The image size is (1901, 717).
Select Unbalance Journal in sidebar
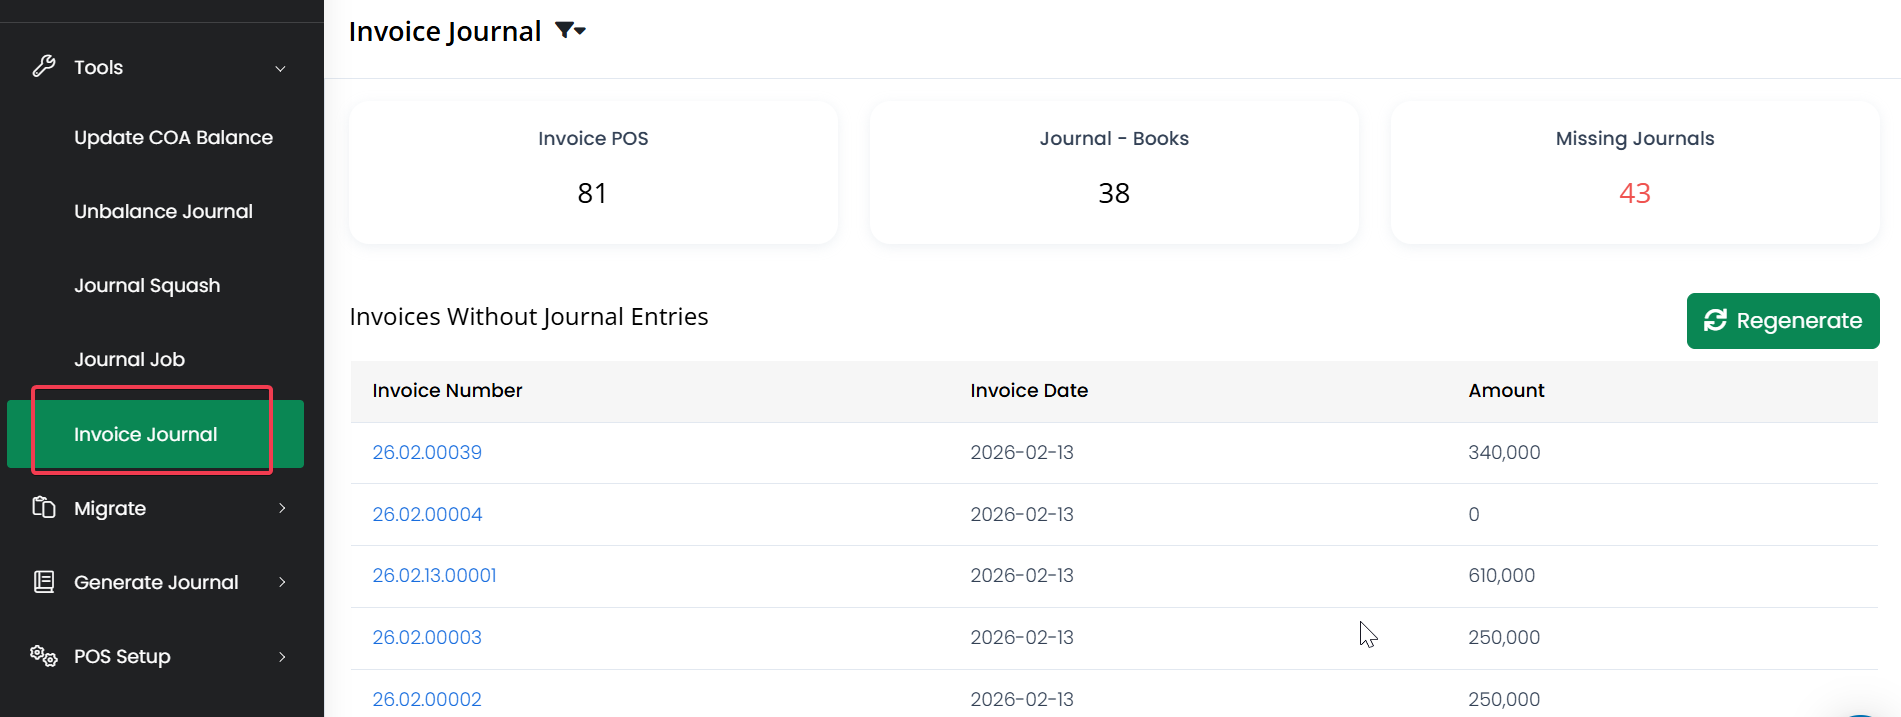tap(163, 212)
